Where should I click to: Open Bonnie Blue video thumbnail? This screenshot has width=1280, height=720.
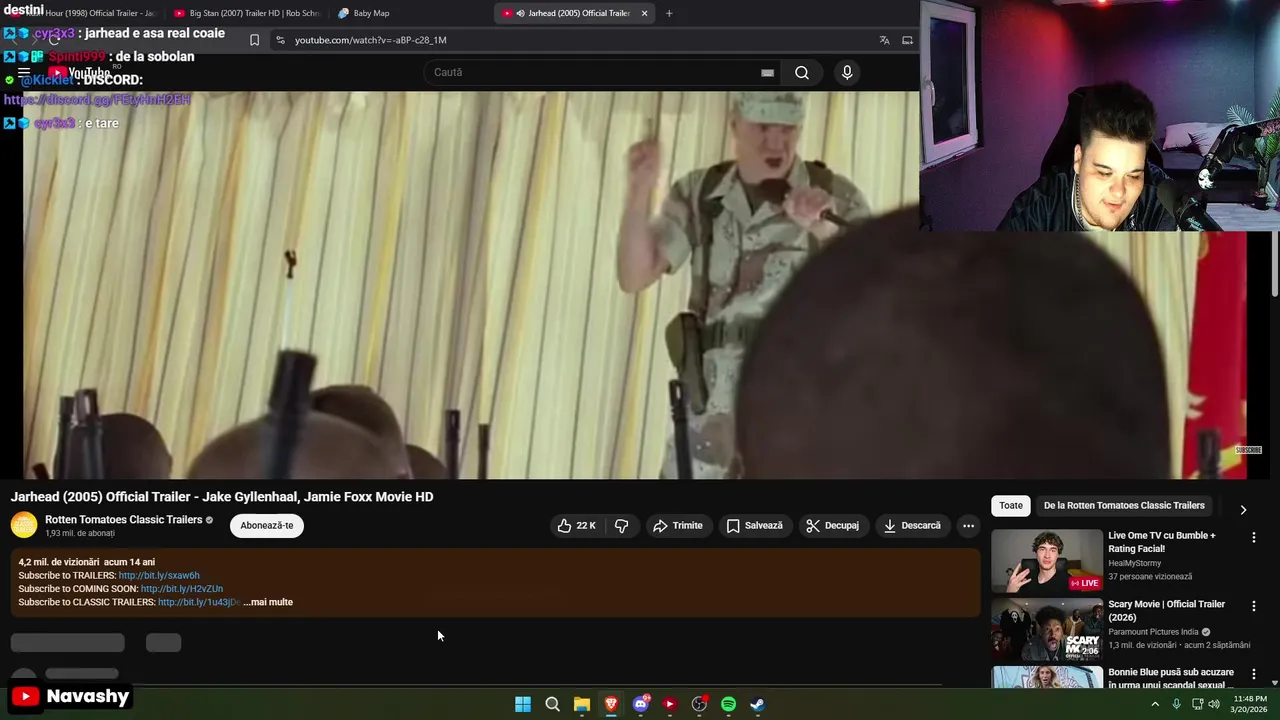(1047, 678)
